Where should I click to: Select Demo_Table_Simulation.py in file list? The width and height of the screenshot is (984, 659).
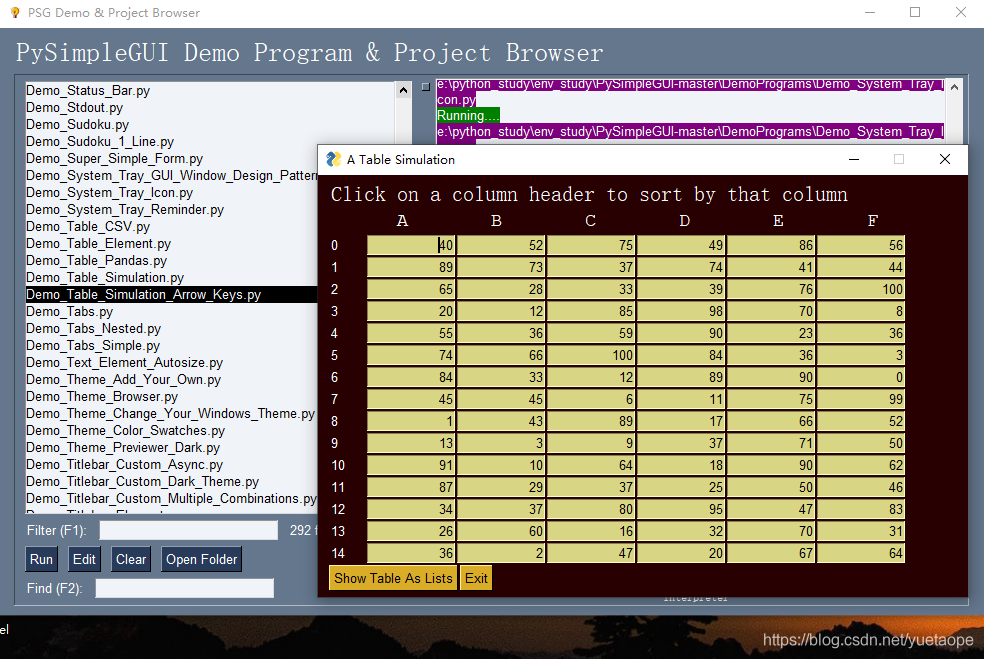pyautogui.click(x=105, y=277)
